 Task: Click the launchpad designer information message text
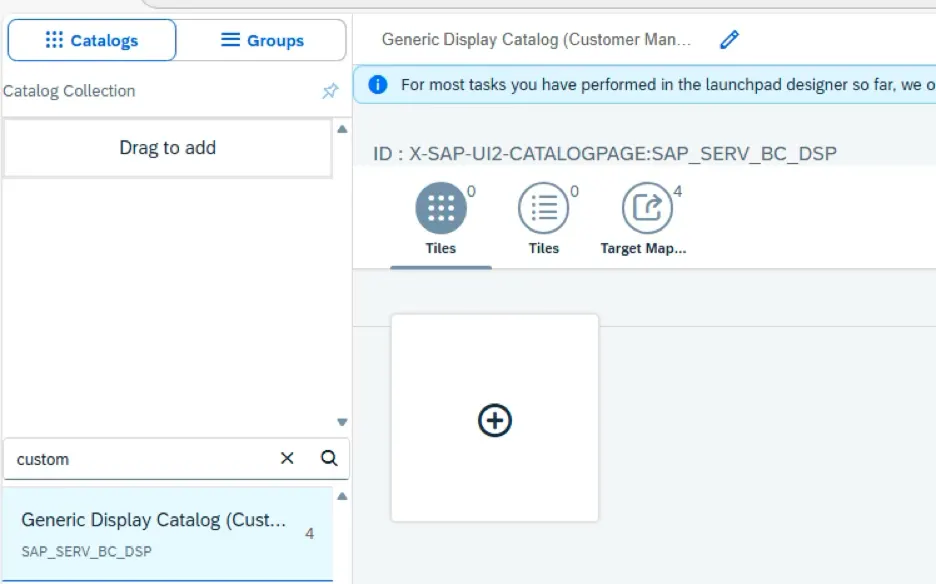coord(660,85)
